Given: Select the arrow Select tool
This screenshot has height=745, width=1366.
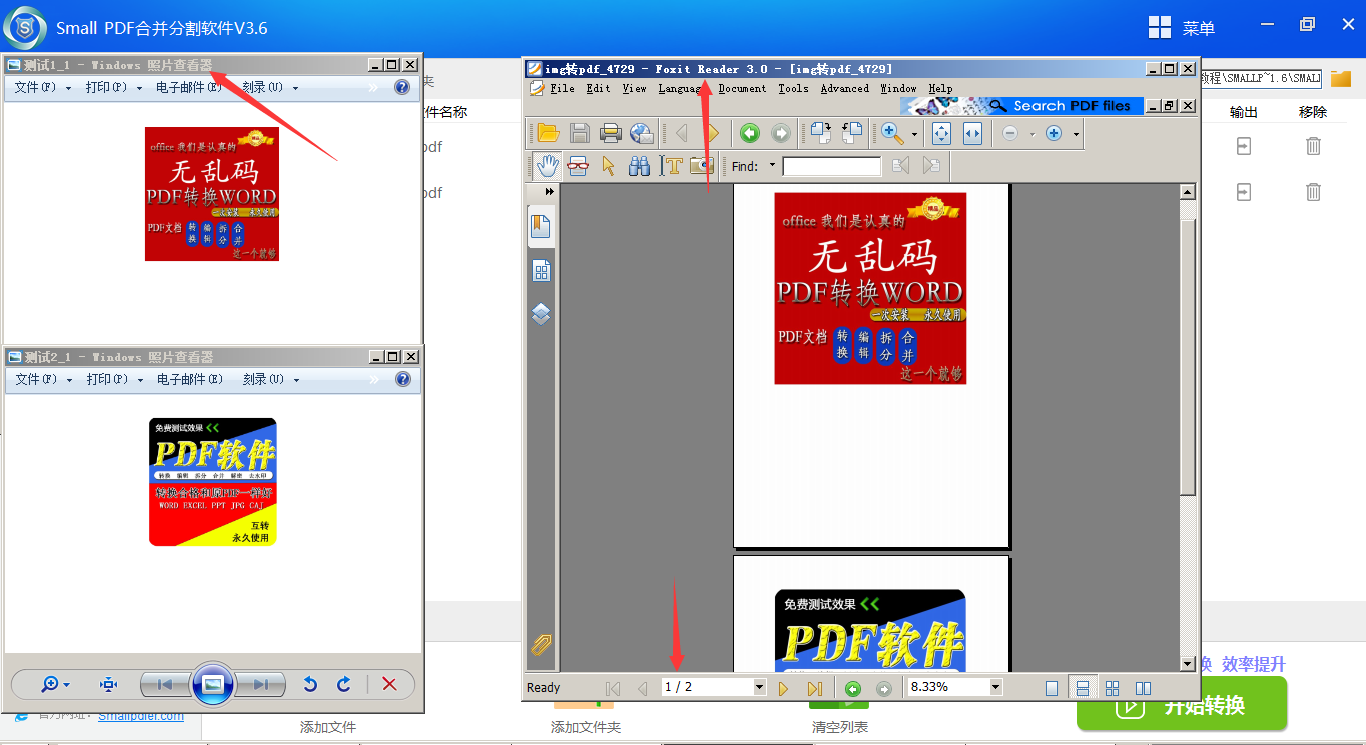Looking at the screenshot, I should 608,166.
